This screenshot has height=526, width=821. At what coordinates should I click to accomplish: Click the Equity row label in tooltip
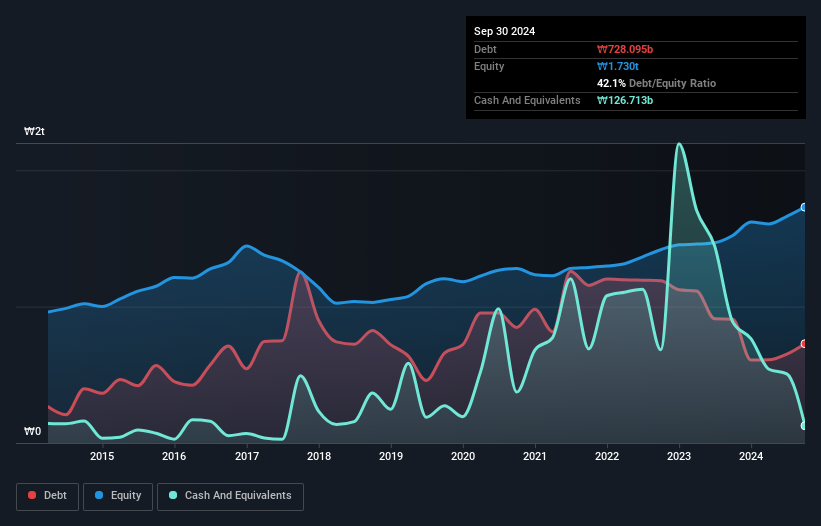click(489, 66)
